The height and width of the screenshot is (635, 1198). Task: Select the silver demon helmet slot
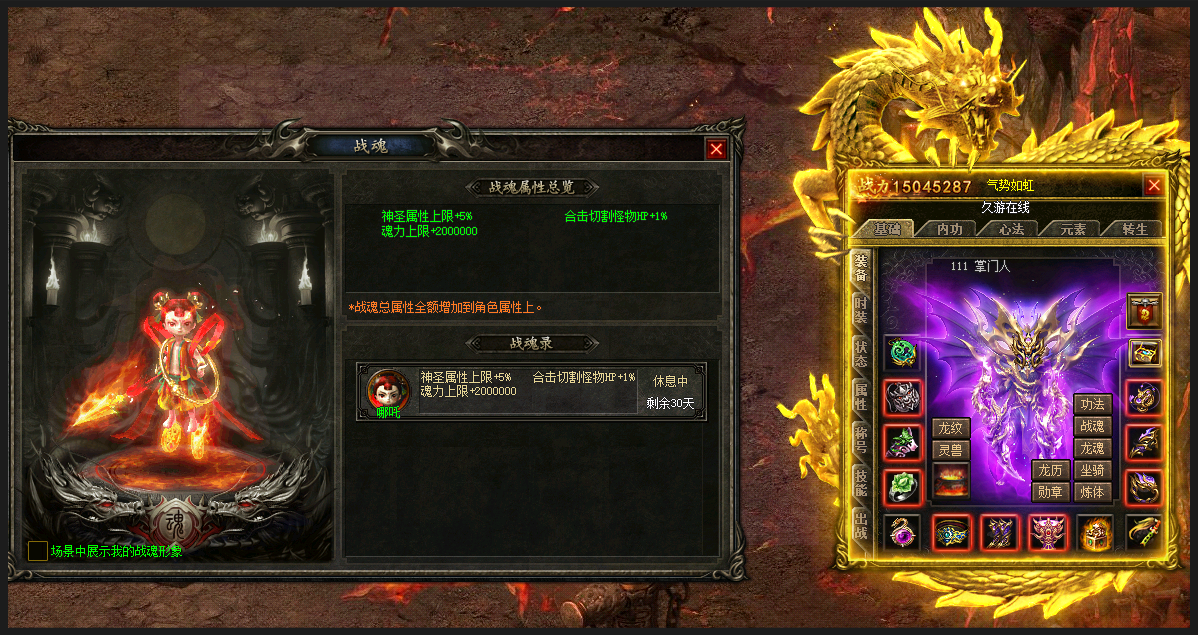903,398
